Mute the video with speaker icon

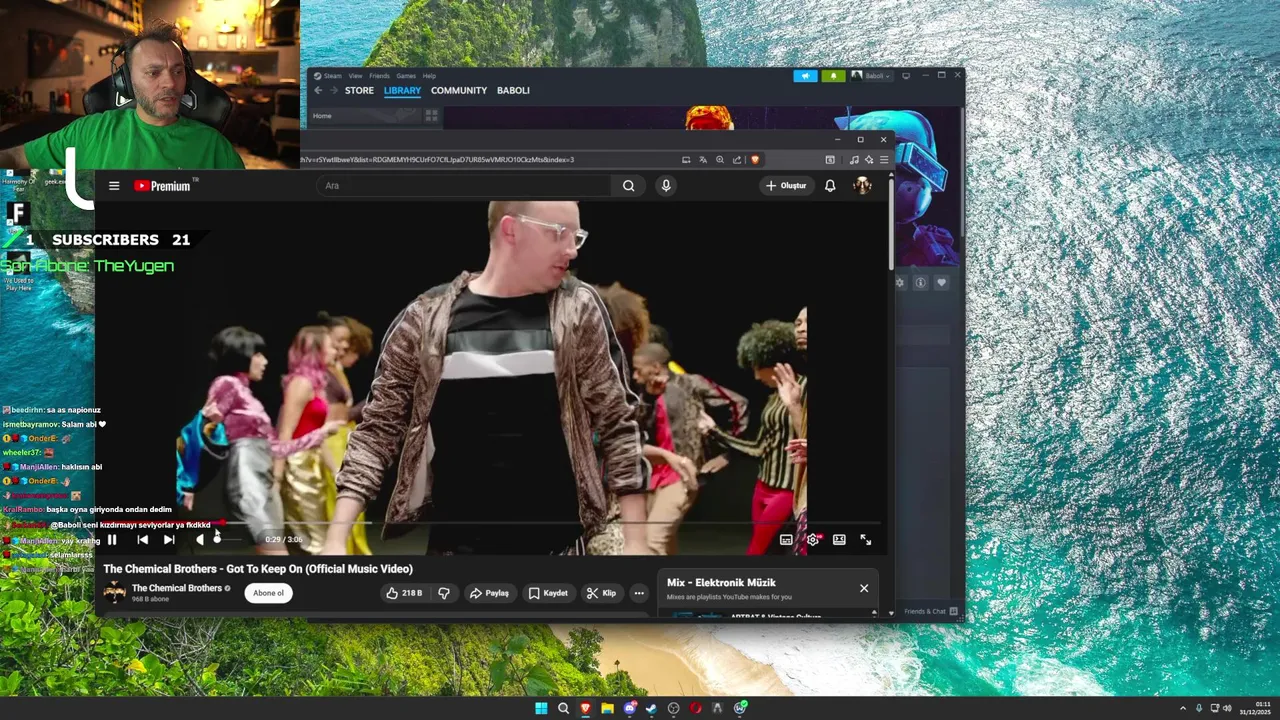pos(199,540)
